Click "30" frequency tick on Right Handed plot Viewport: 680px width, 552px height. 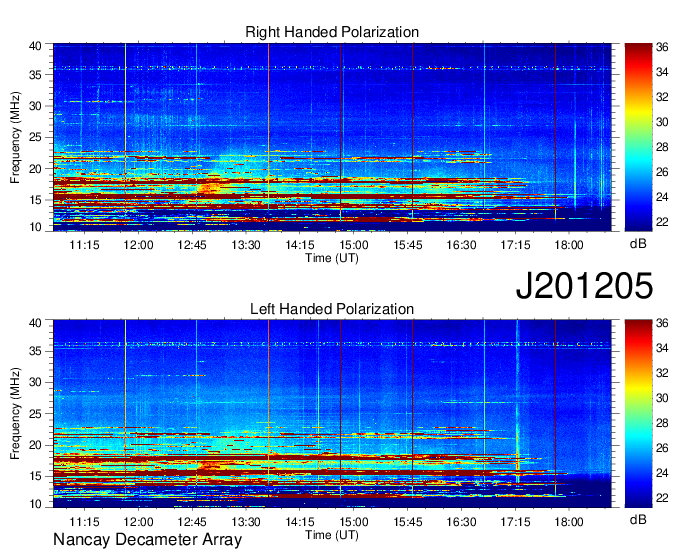click(x=35, y=106)
